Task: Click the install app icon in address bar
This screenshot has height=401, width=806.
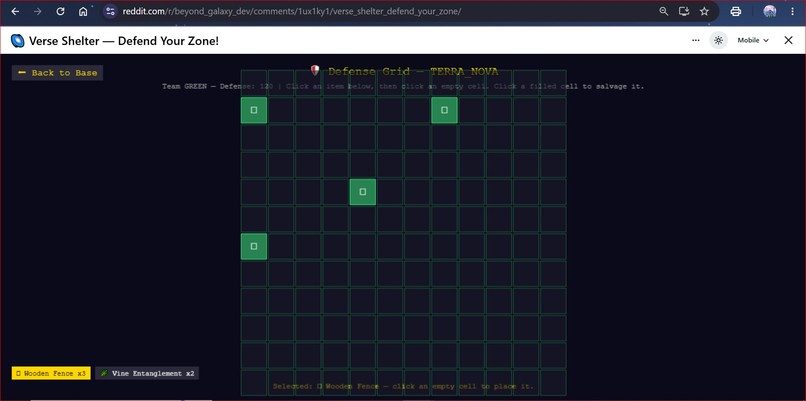Action: pos(684,11)
